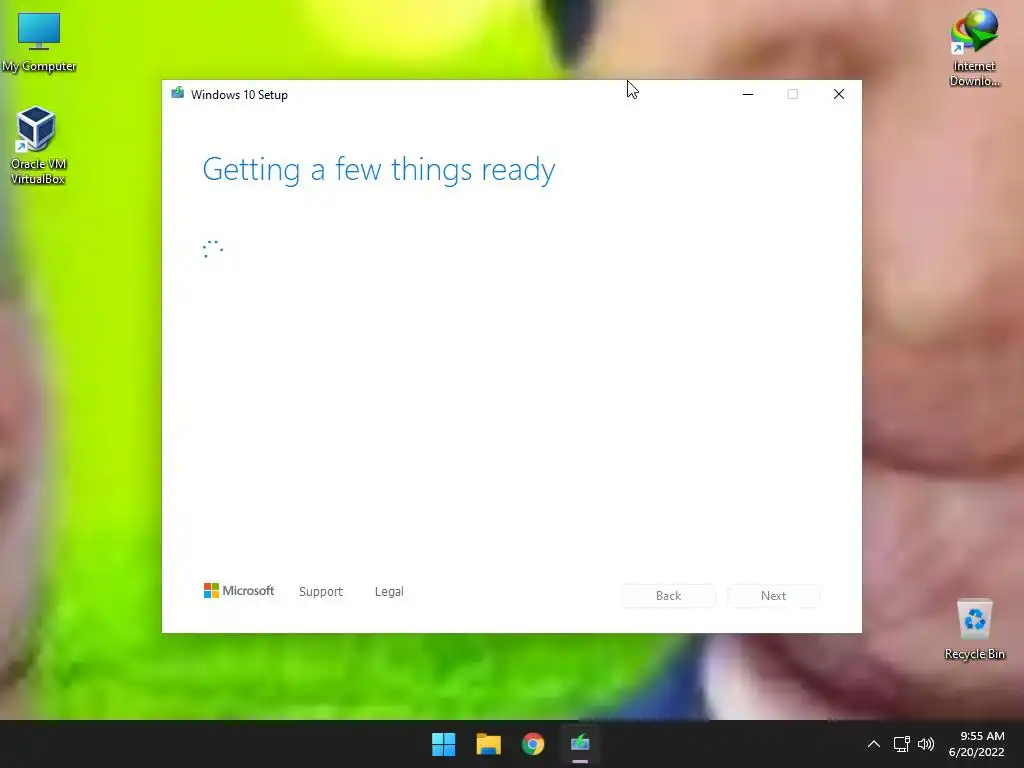Image resolution: width=1024 pixels, height=768 pixels.
Task: Open the Legal link in Setup
Action: 389,592
